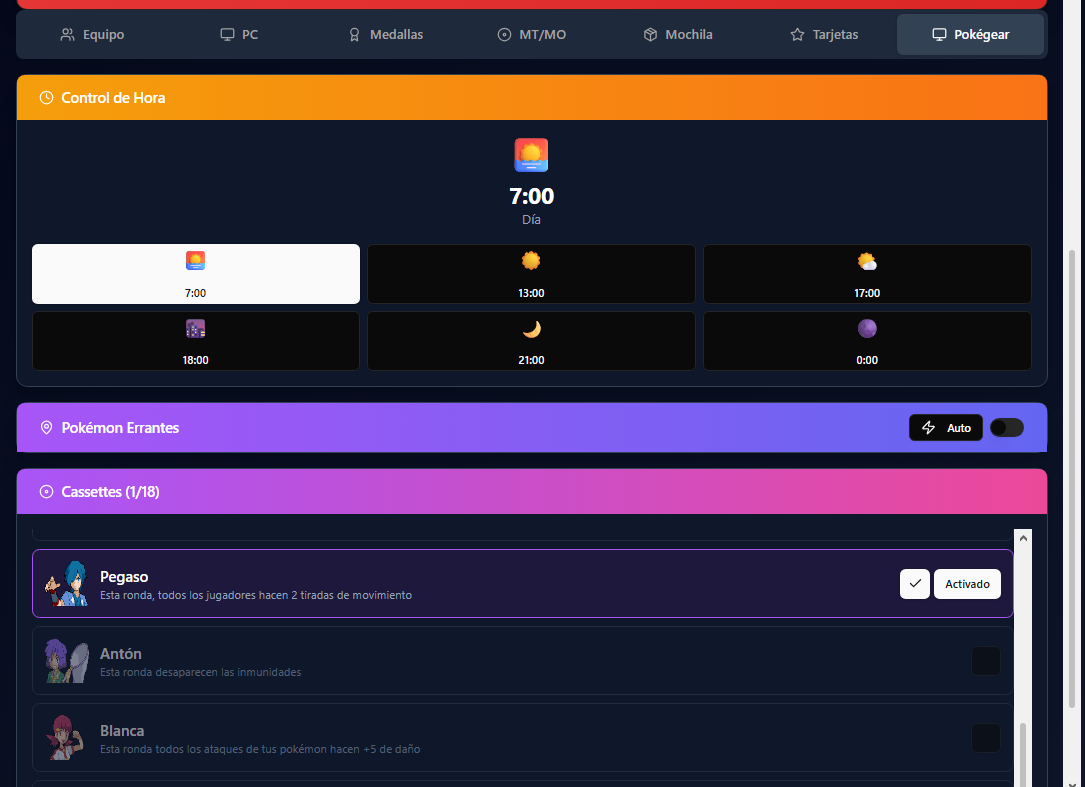Click the Auto button for wandering Pokémon
Image resolution: width=1085 pixels, height=787 pixels.
tap(945, 428)
